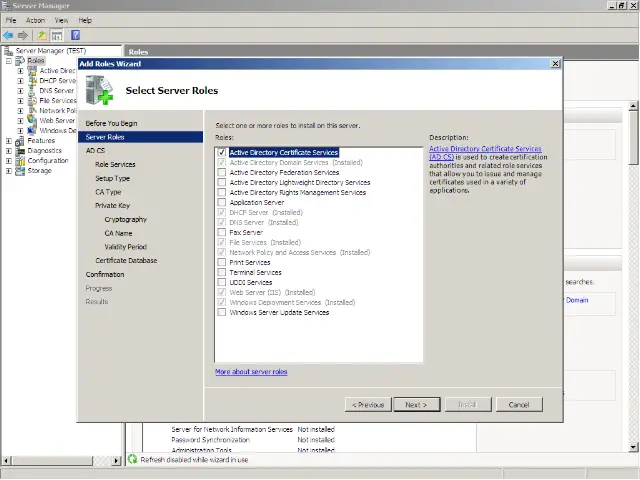
Task: Expand the Features tree node
Action: click(9, 141)
